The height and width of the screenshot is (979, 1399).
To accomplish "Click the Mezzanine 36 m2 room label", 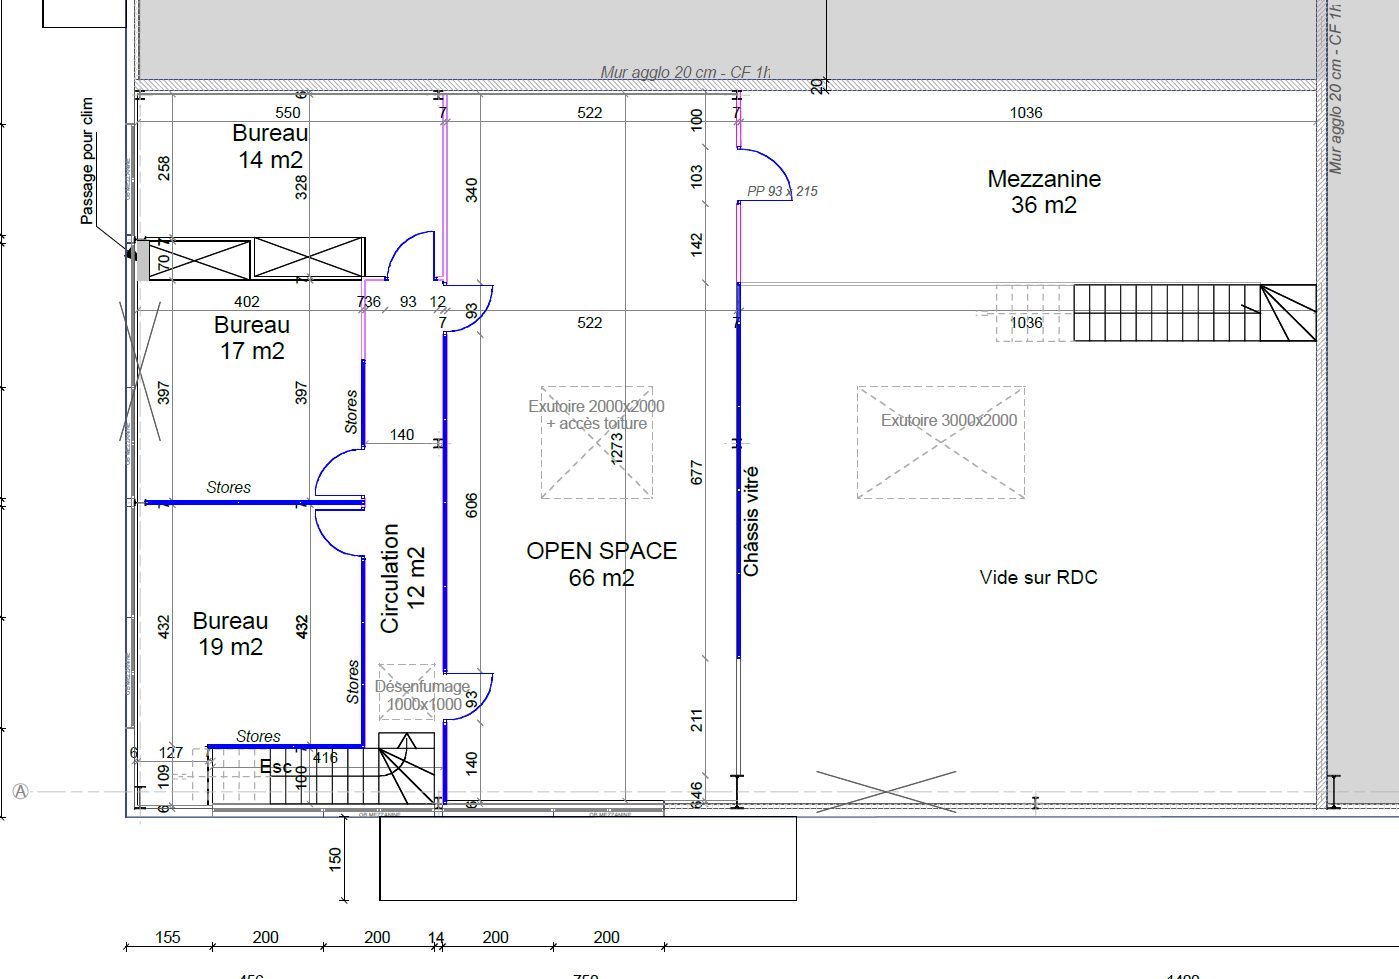I will (x=1044, y=192).
